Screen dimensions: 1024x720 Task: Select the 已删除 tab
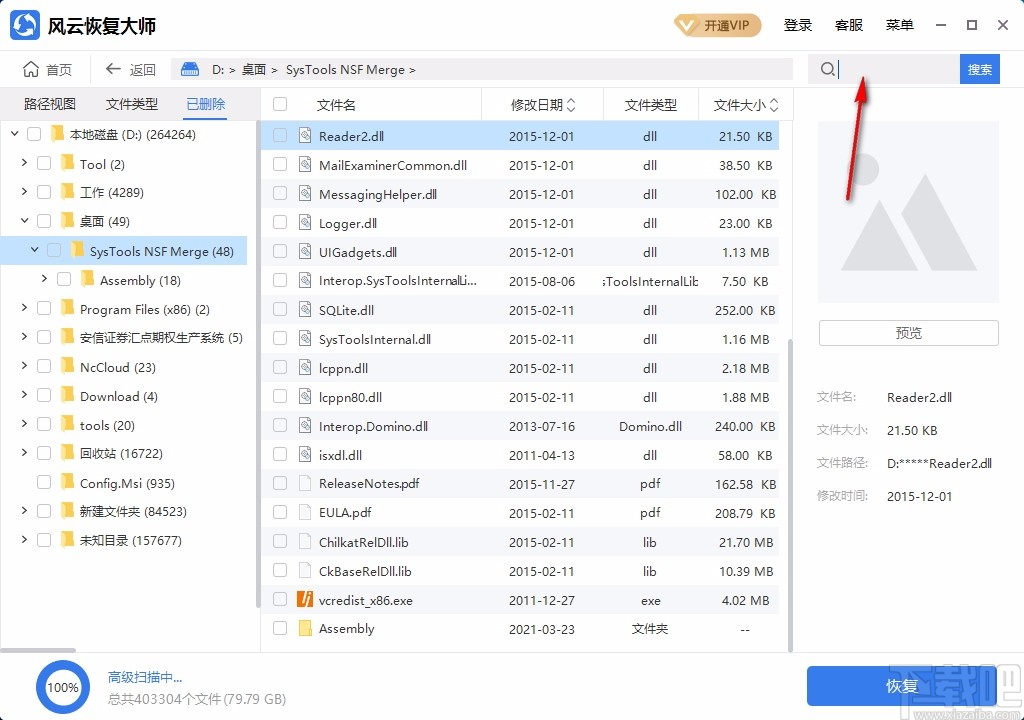point(205,104)
